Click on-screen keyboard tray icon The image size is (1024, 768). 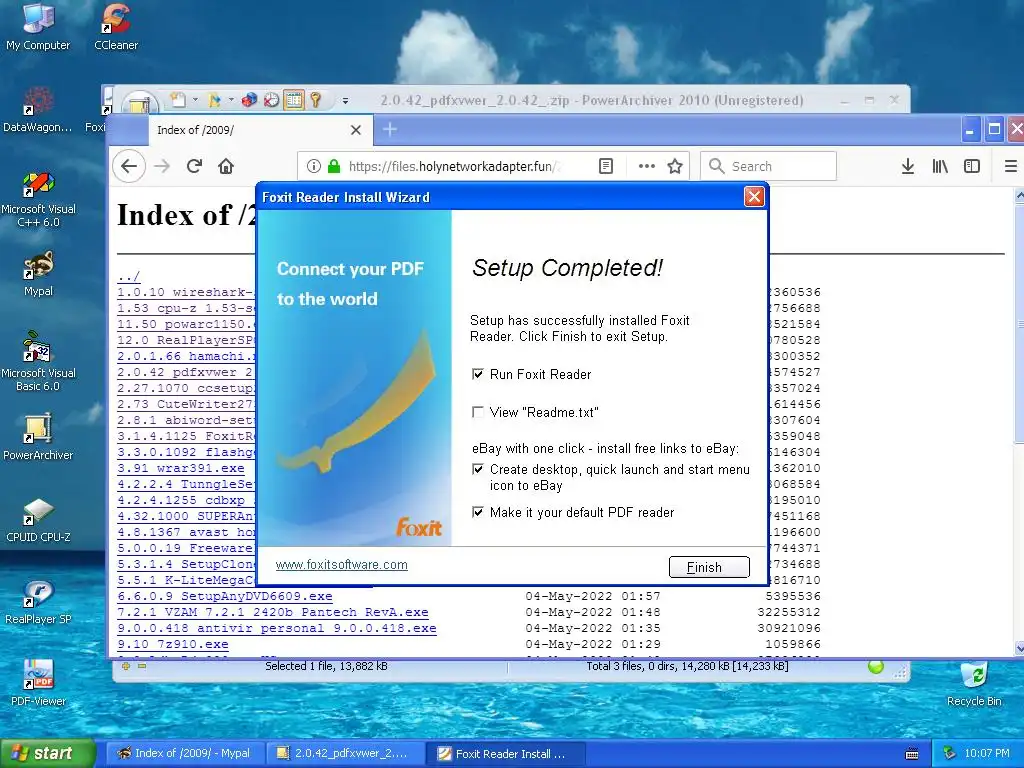[912, 754]
